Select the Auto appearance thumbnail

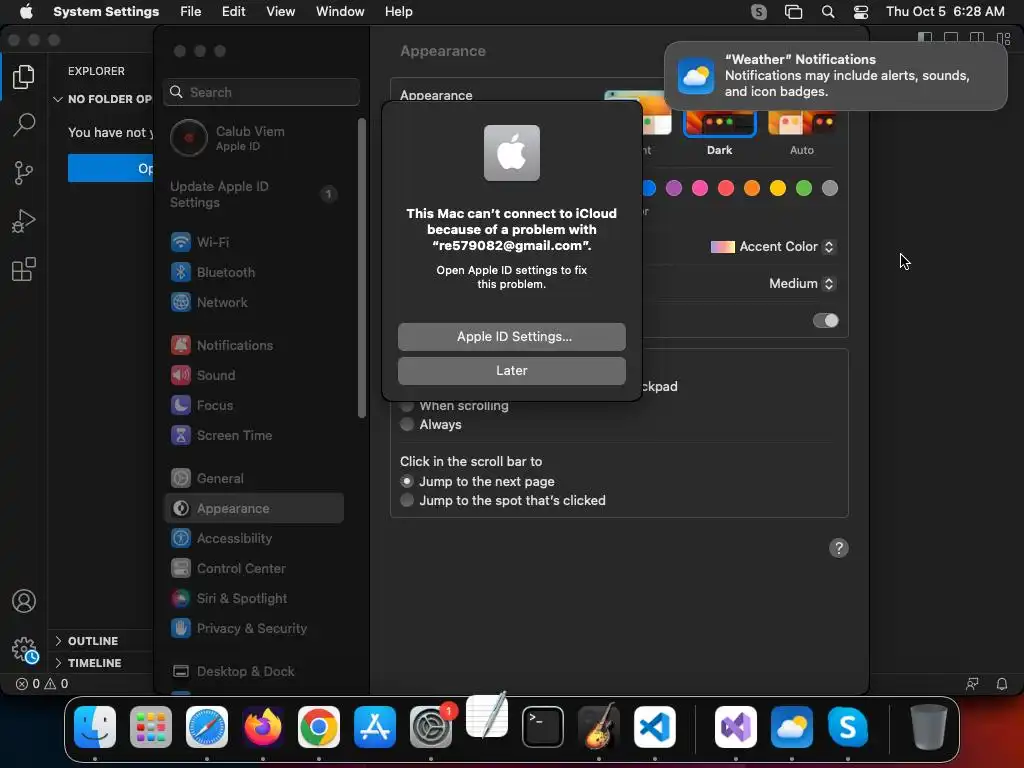pyautogui.click(x=802, y=124)
